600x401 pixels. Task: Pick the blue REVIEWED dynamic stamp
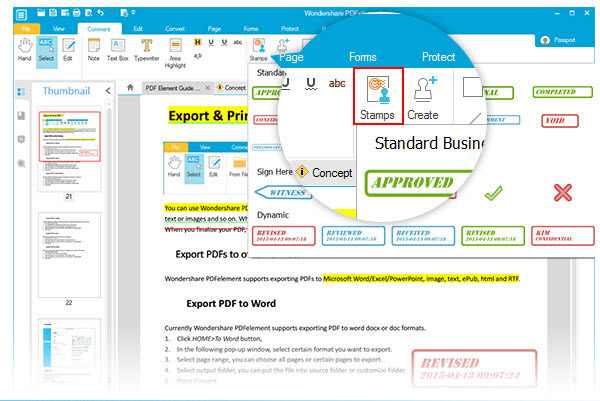353,236
